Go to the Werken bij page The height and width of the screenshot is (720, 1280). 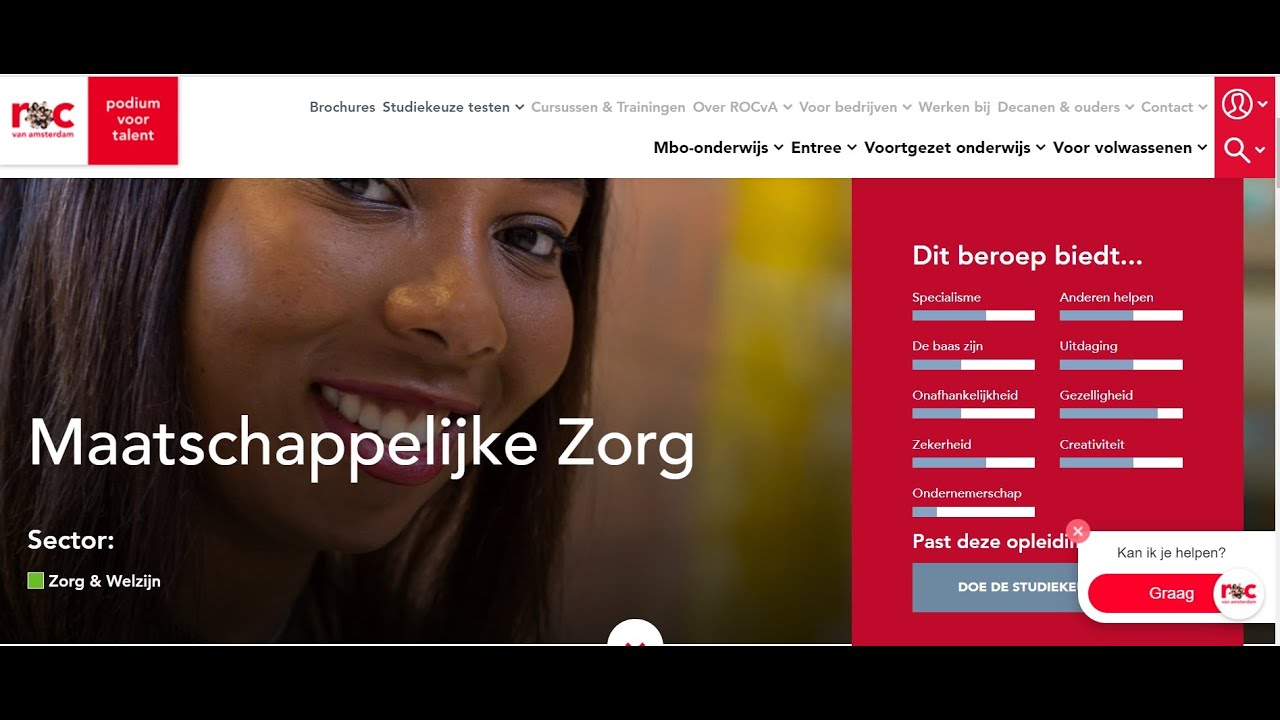coord(954,107)
